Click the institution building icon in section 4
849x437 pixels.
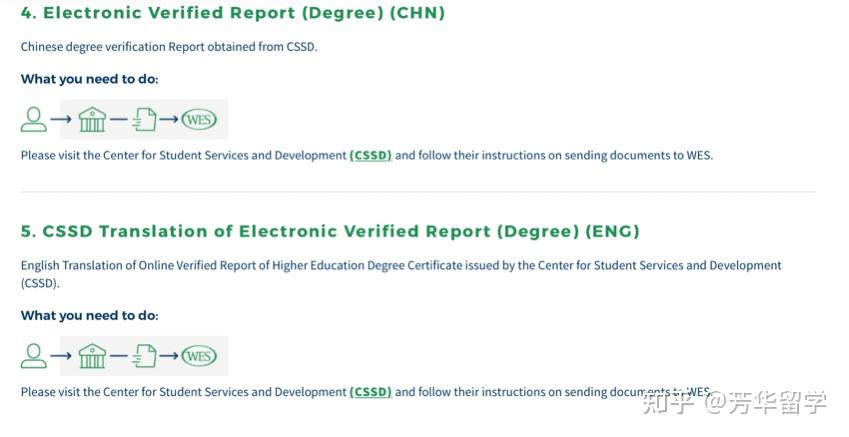92,120
